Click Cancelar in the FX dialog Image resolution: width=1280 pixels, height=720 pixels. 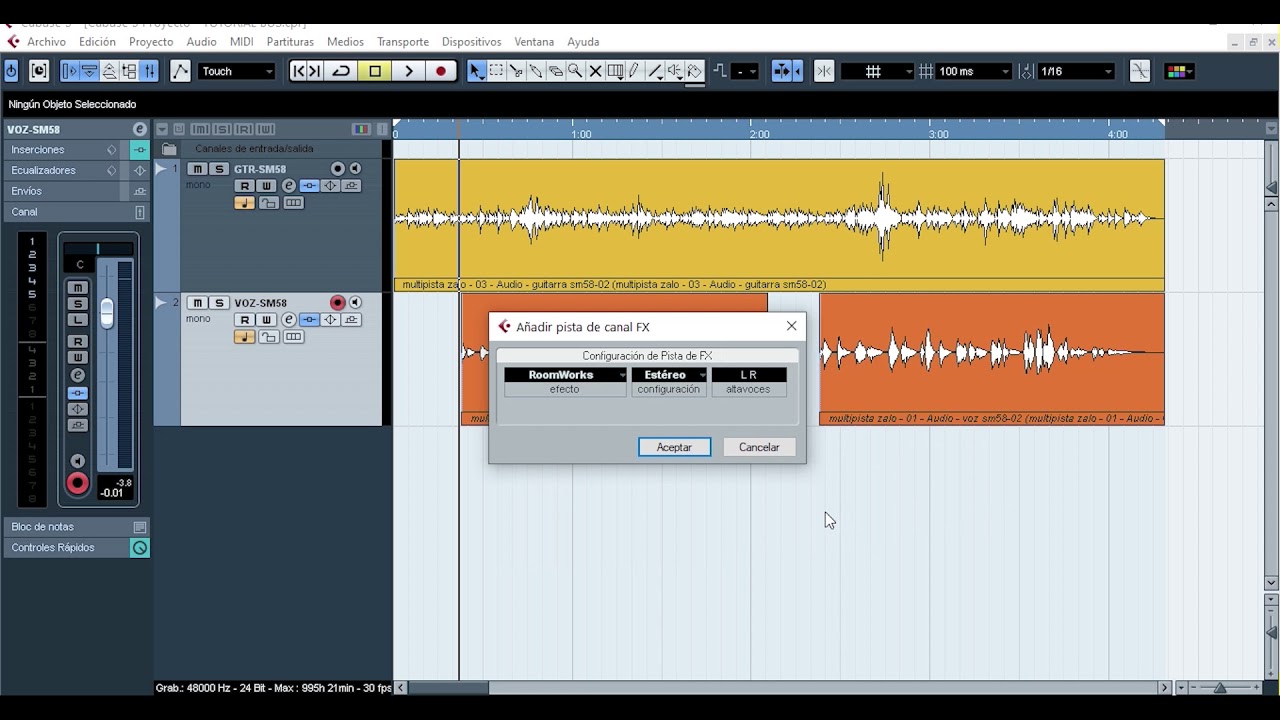(759, 447)
